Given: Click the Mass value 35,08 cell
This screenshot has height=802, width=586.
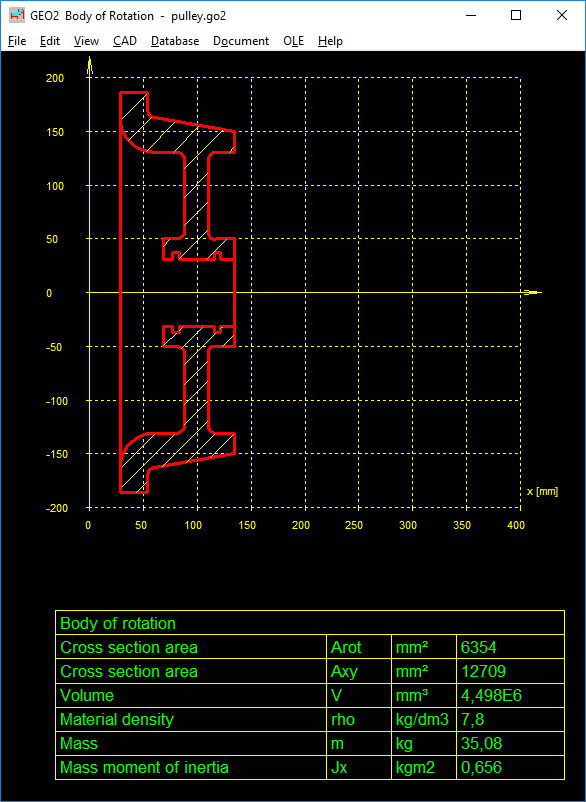Looking at the screenshot, I should coord(510,743).
